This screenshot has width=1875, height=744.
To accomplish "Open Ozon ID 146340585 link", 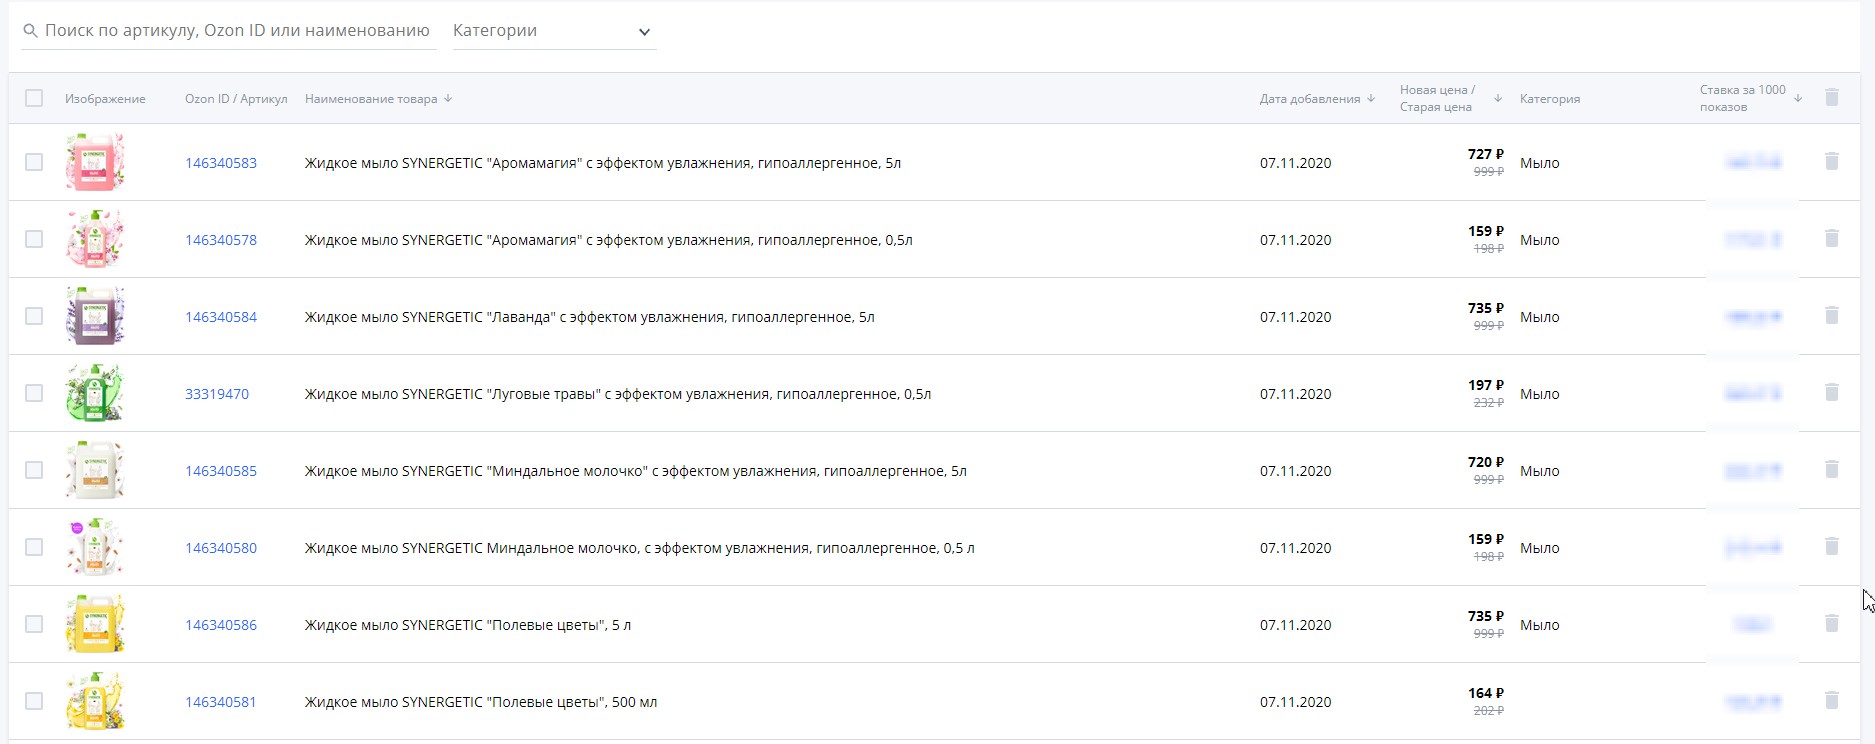I will pyautogui.click(x=221, y=471).
